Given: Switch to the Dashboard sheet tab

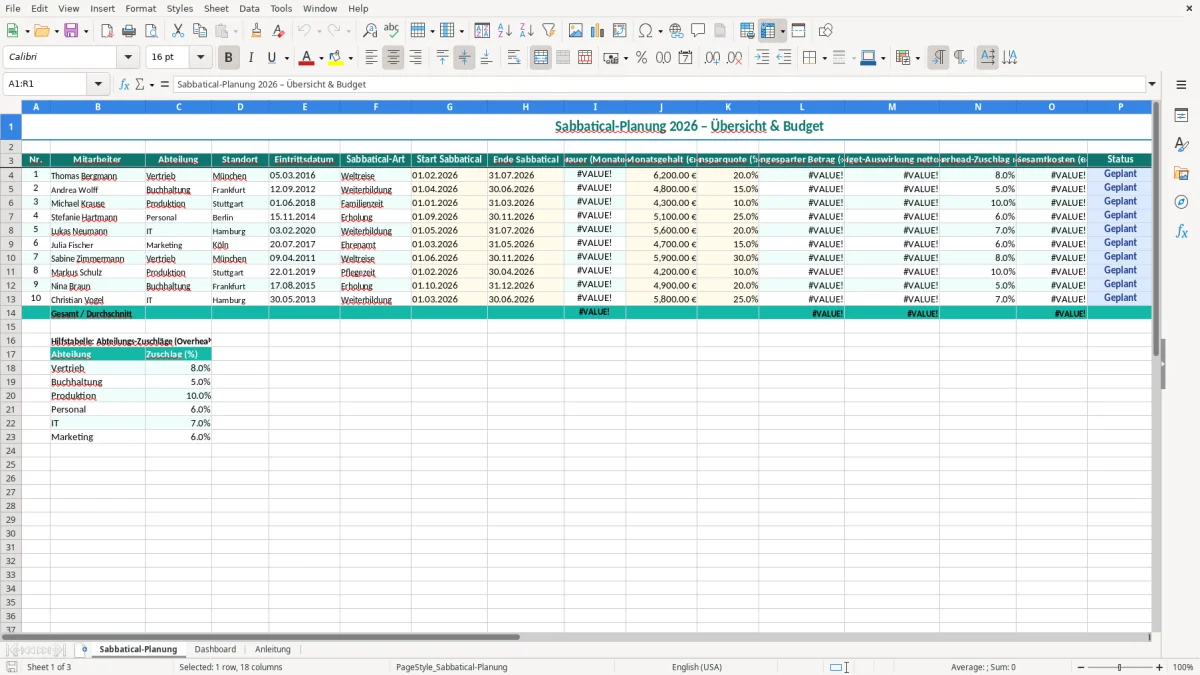Looking at the screenshot, I should click(215, 649).
